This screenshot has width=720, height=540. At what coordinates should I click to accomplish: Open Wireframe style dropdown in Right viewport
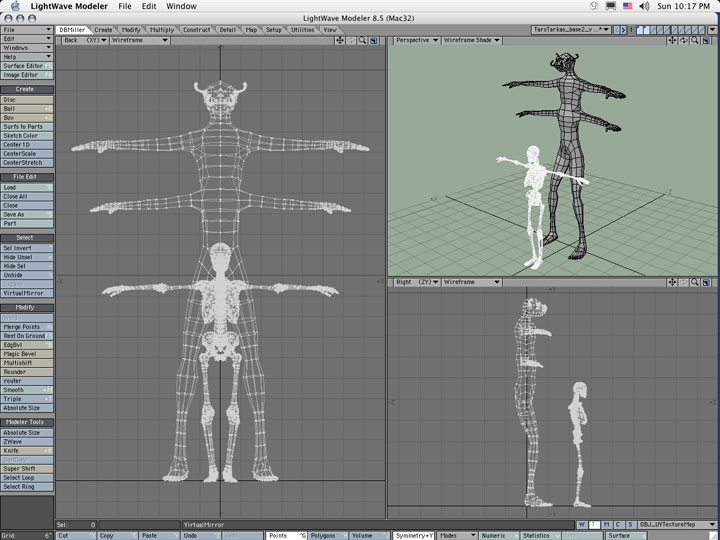[x=471, y=282]
